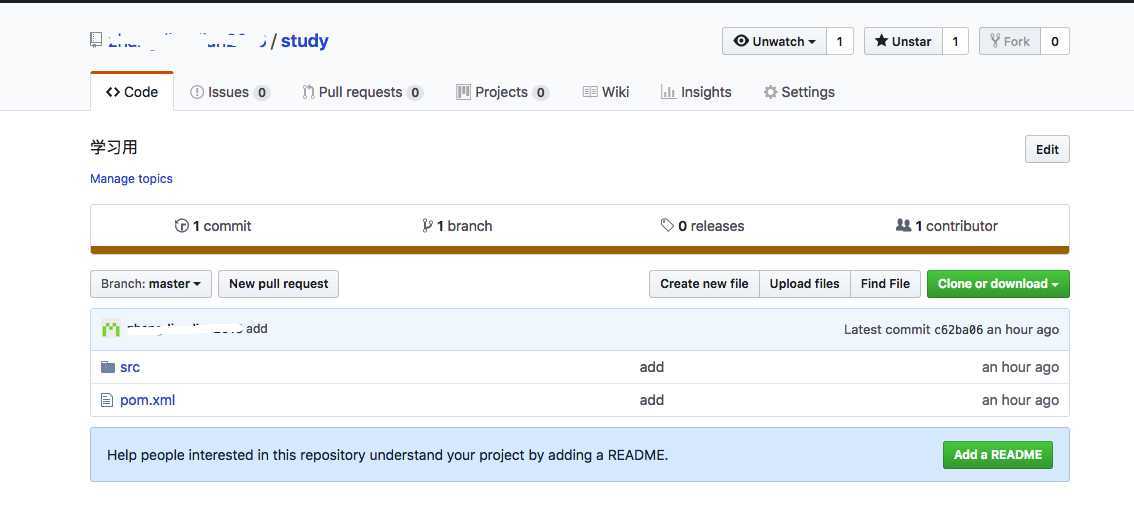
Task: Click the Fork button
Action: (x=1010, y=41)
